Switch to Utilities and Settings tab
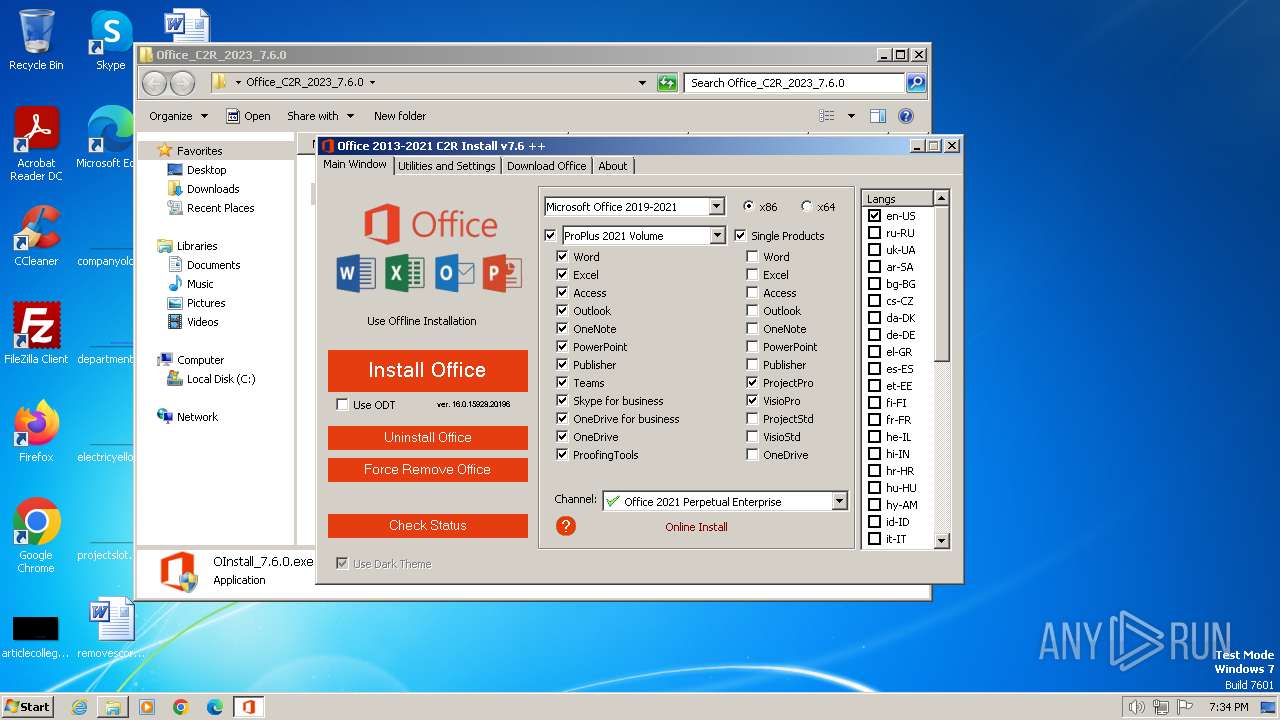 446,166
